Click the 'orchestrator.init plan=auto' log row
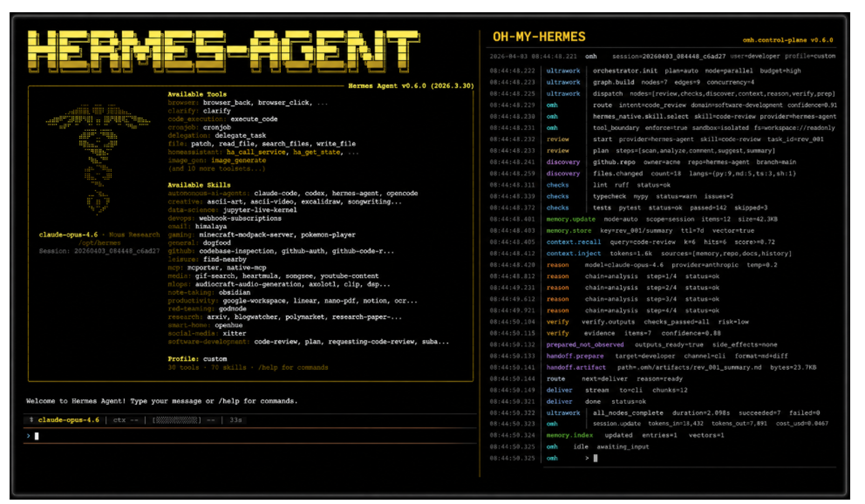Image resolution: width=865 pixels, height=504 pixels. [645, 71]
